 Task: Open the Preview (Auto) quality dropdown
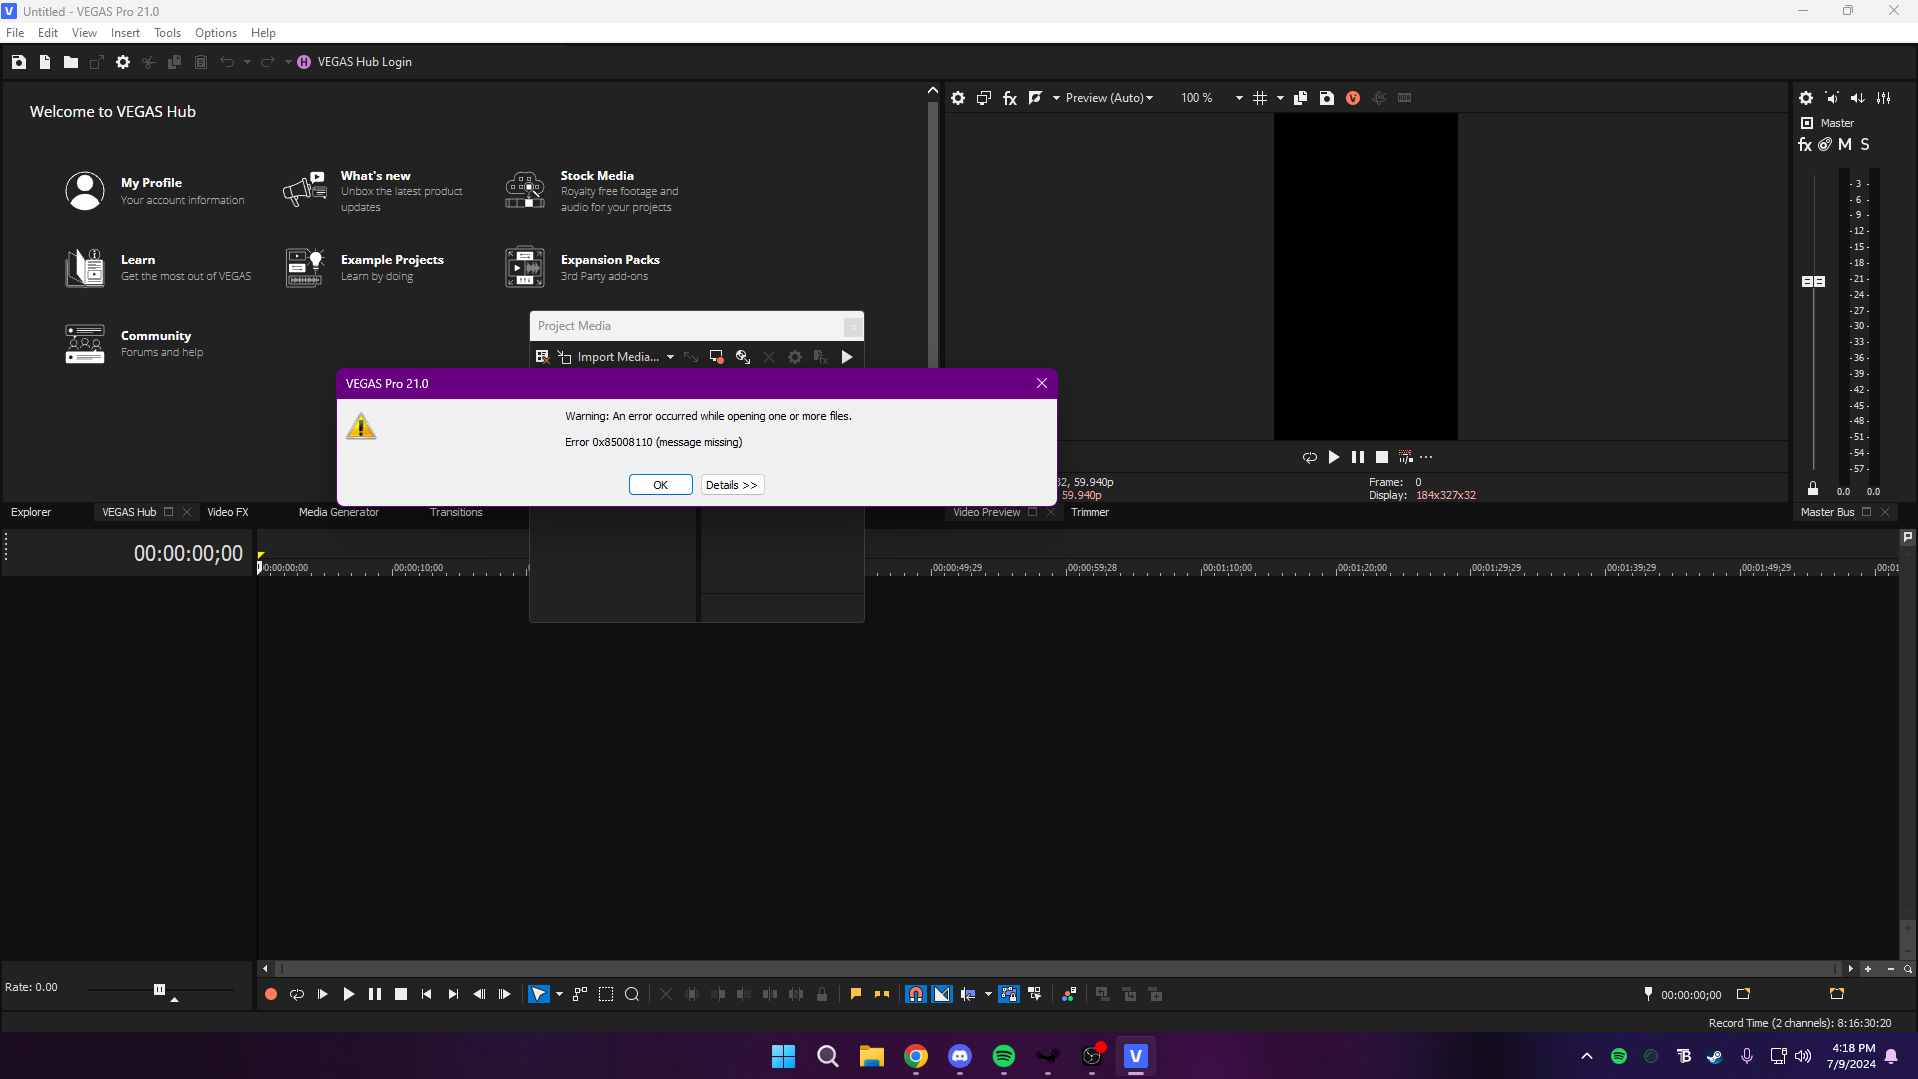coord(1109,98)
